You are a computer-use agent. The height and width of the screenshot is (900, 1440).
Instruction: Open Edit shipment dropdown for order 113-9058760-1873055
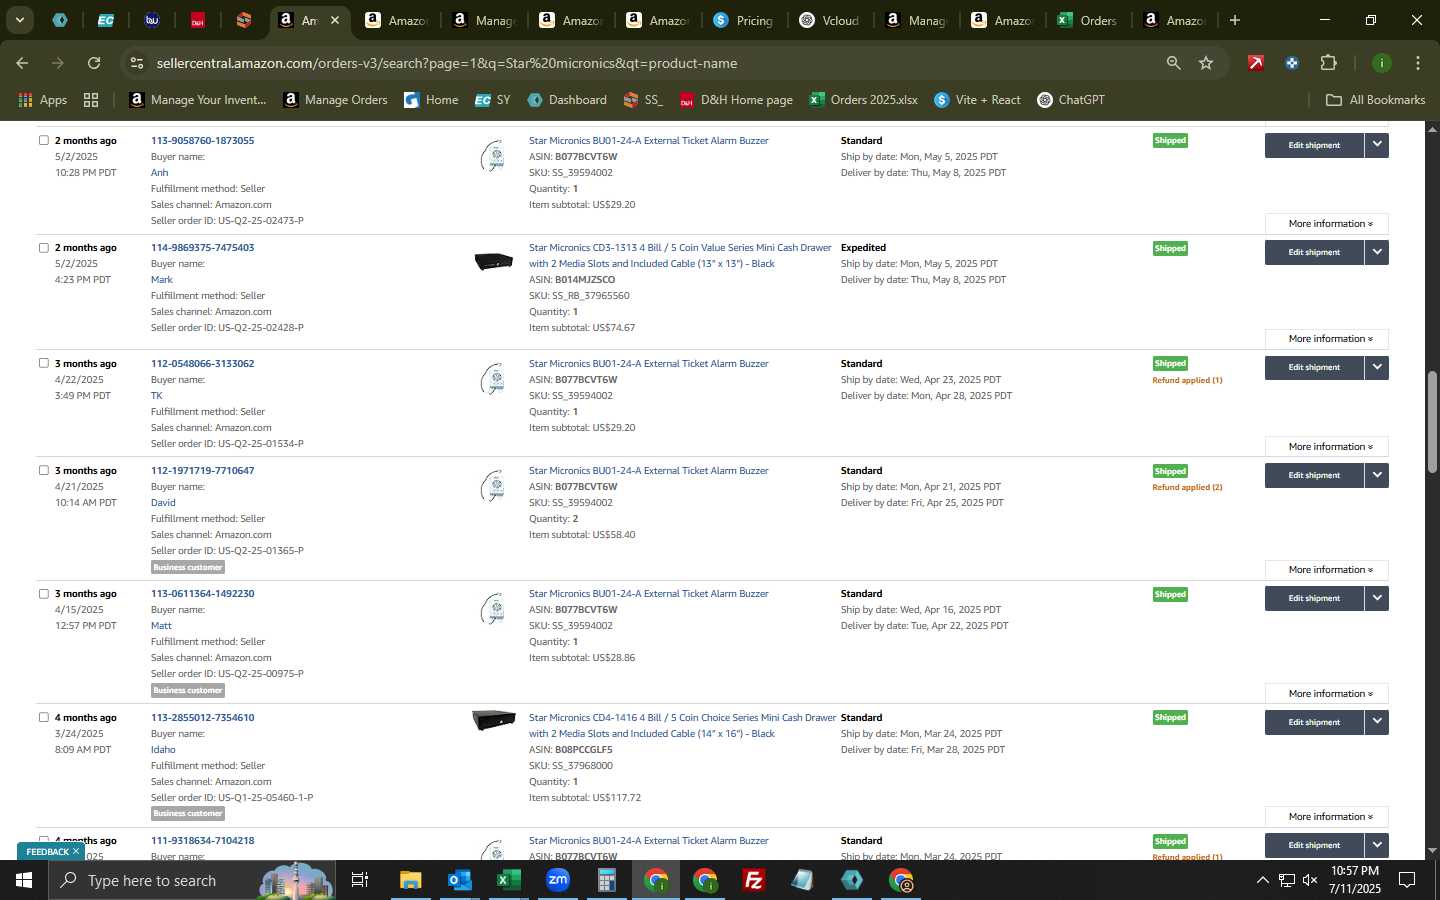1377,145
